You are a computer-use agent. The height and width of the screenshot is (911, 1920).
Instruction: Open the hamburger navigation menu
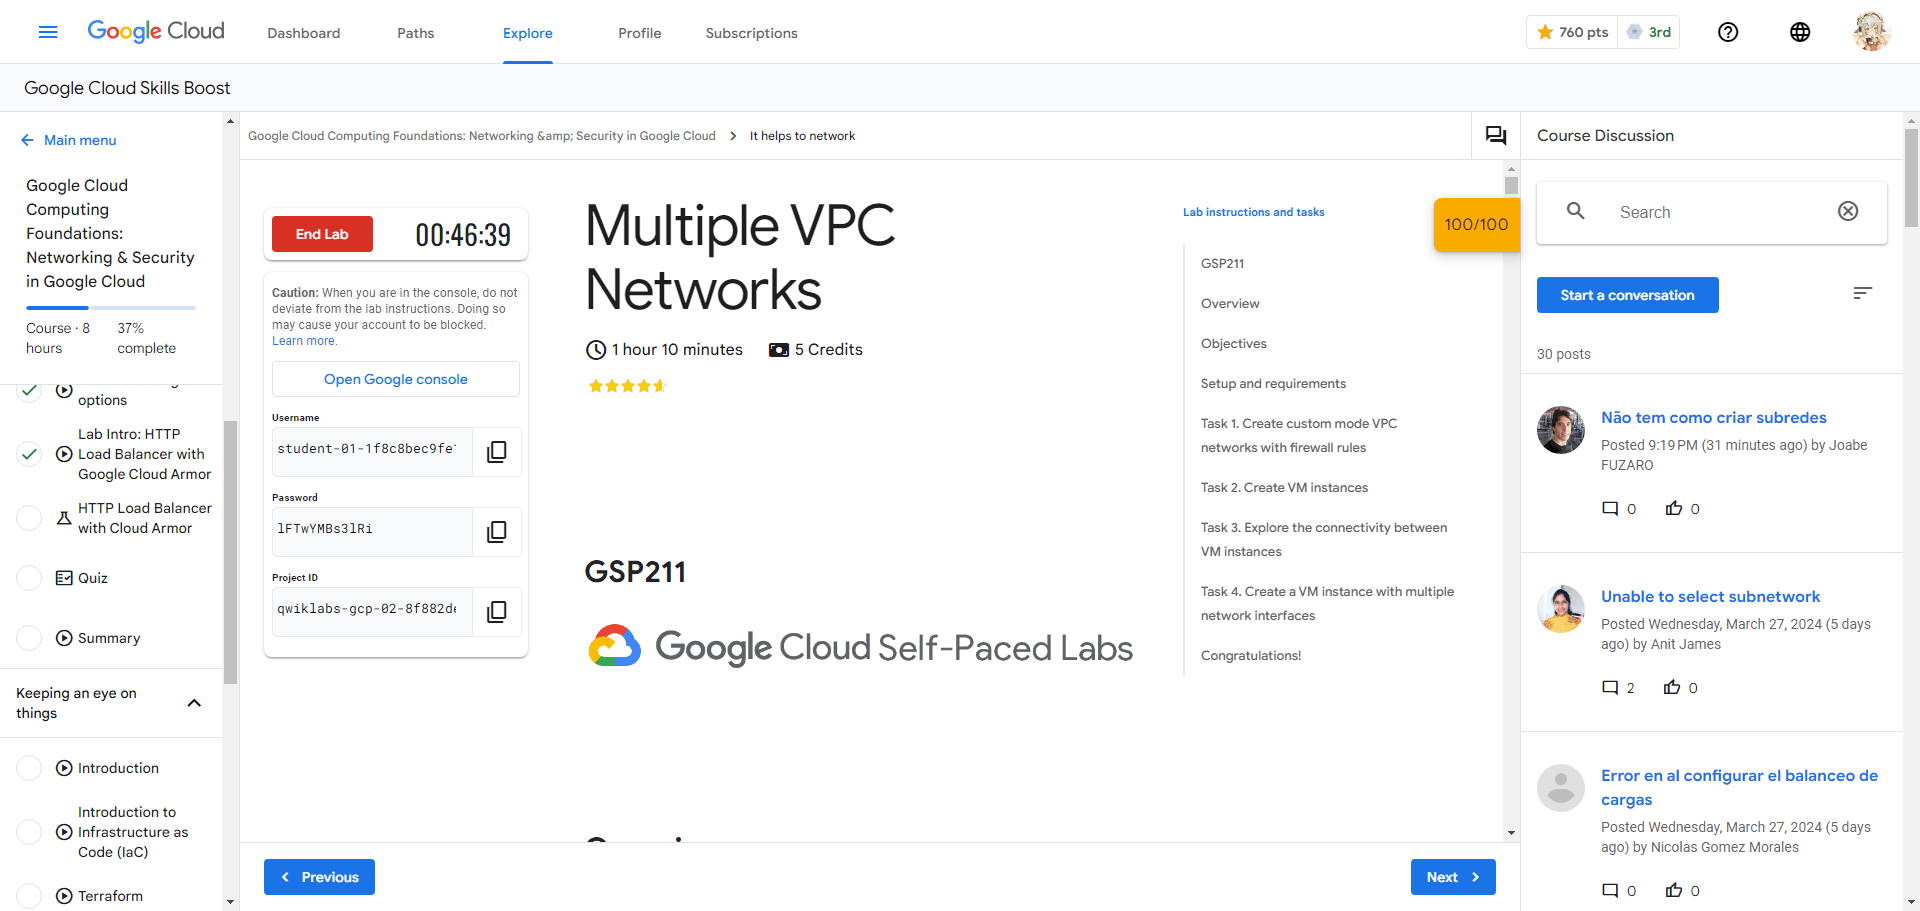coord(48,32)
